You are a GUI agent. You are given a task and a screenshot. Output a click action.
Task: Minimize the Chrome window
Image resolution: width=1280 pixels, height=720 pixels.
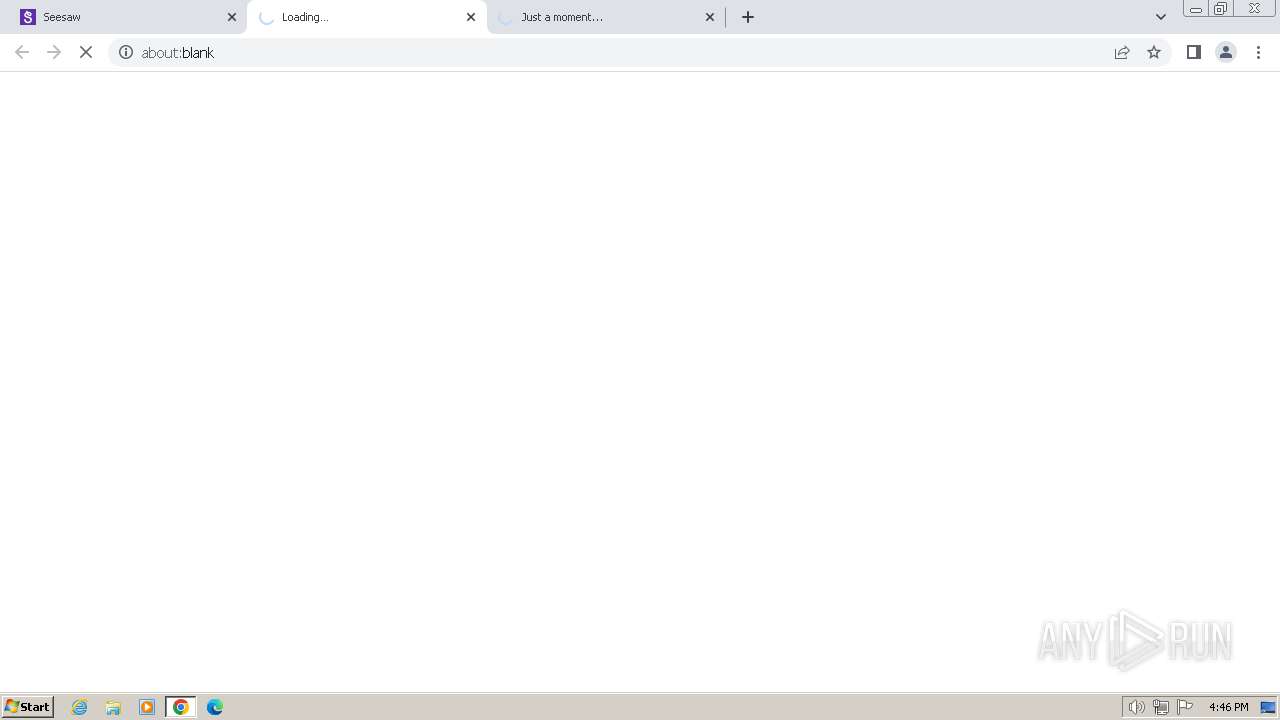click(x=1195, y=9)
